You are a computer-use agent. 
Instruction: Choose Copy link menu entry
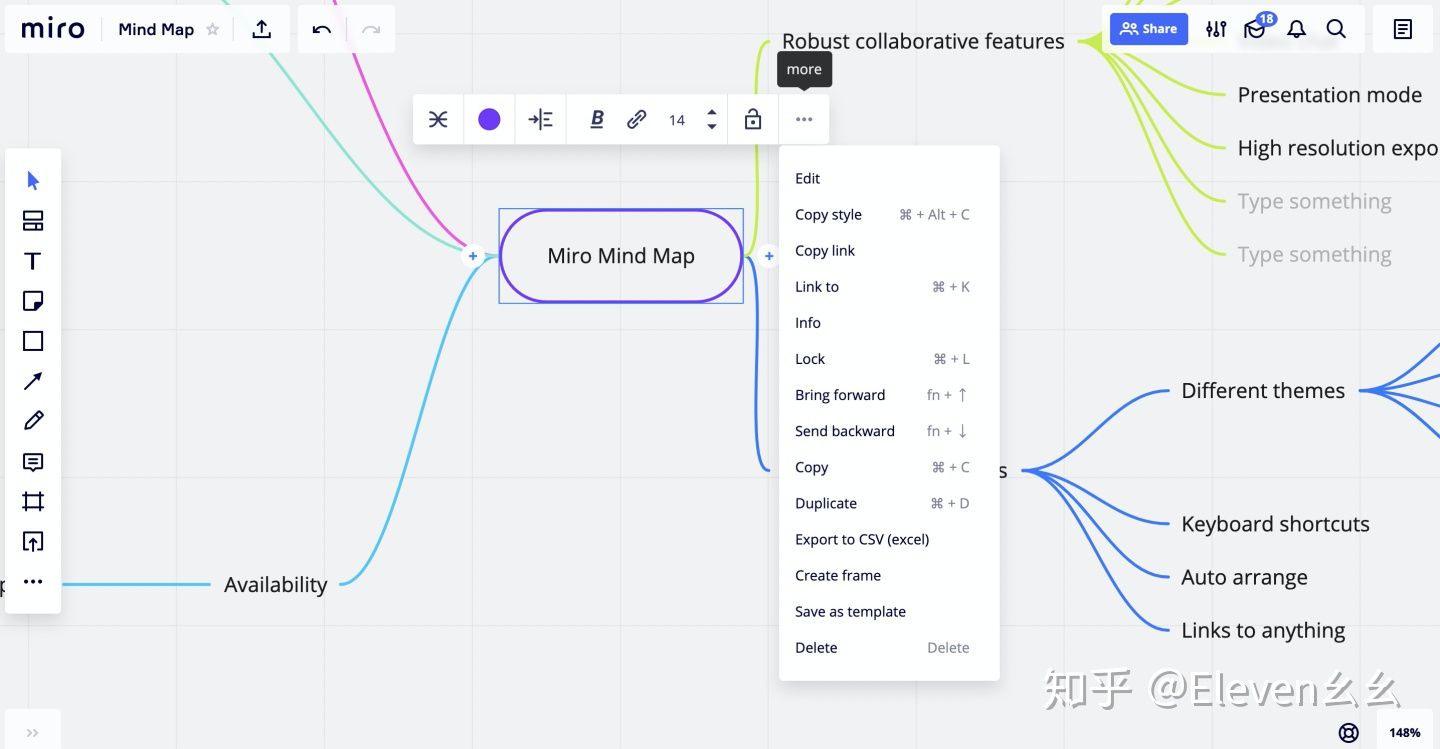pos(889,251)
